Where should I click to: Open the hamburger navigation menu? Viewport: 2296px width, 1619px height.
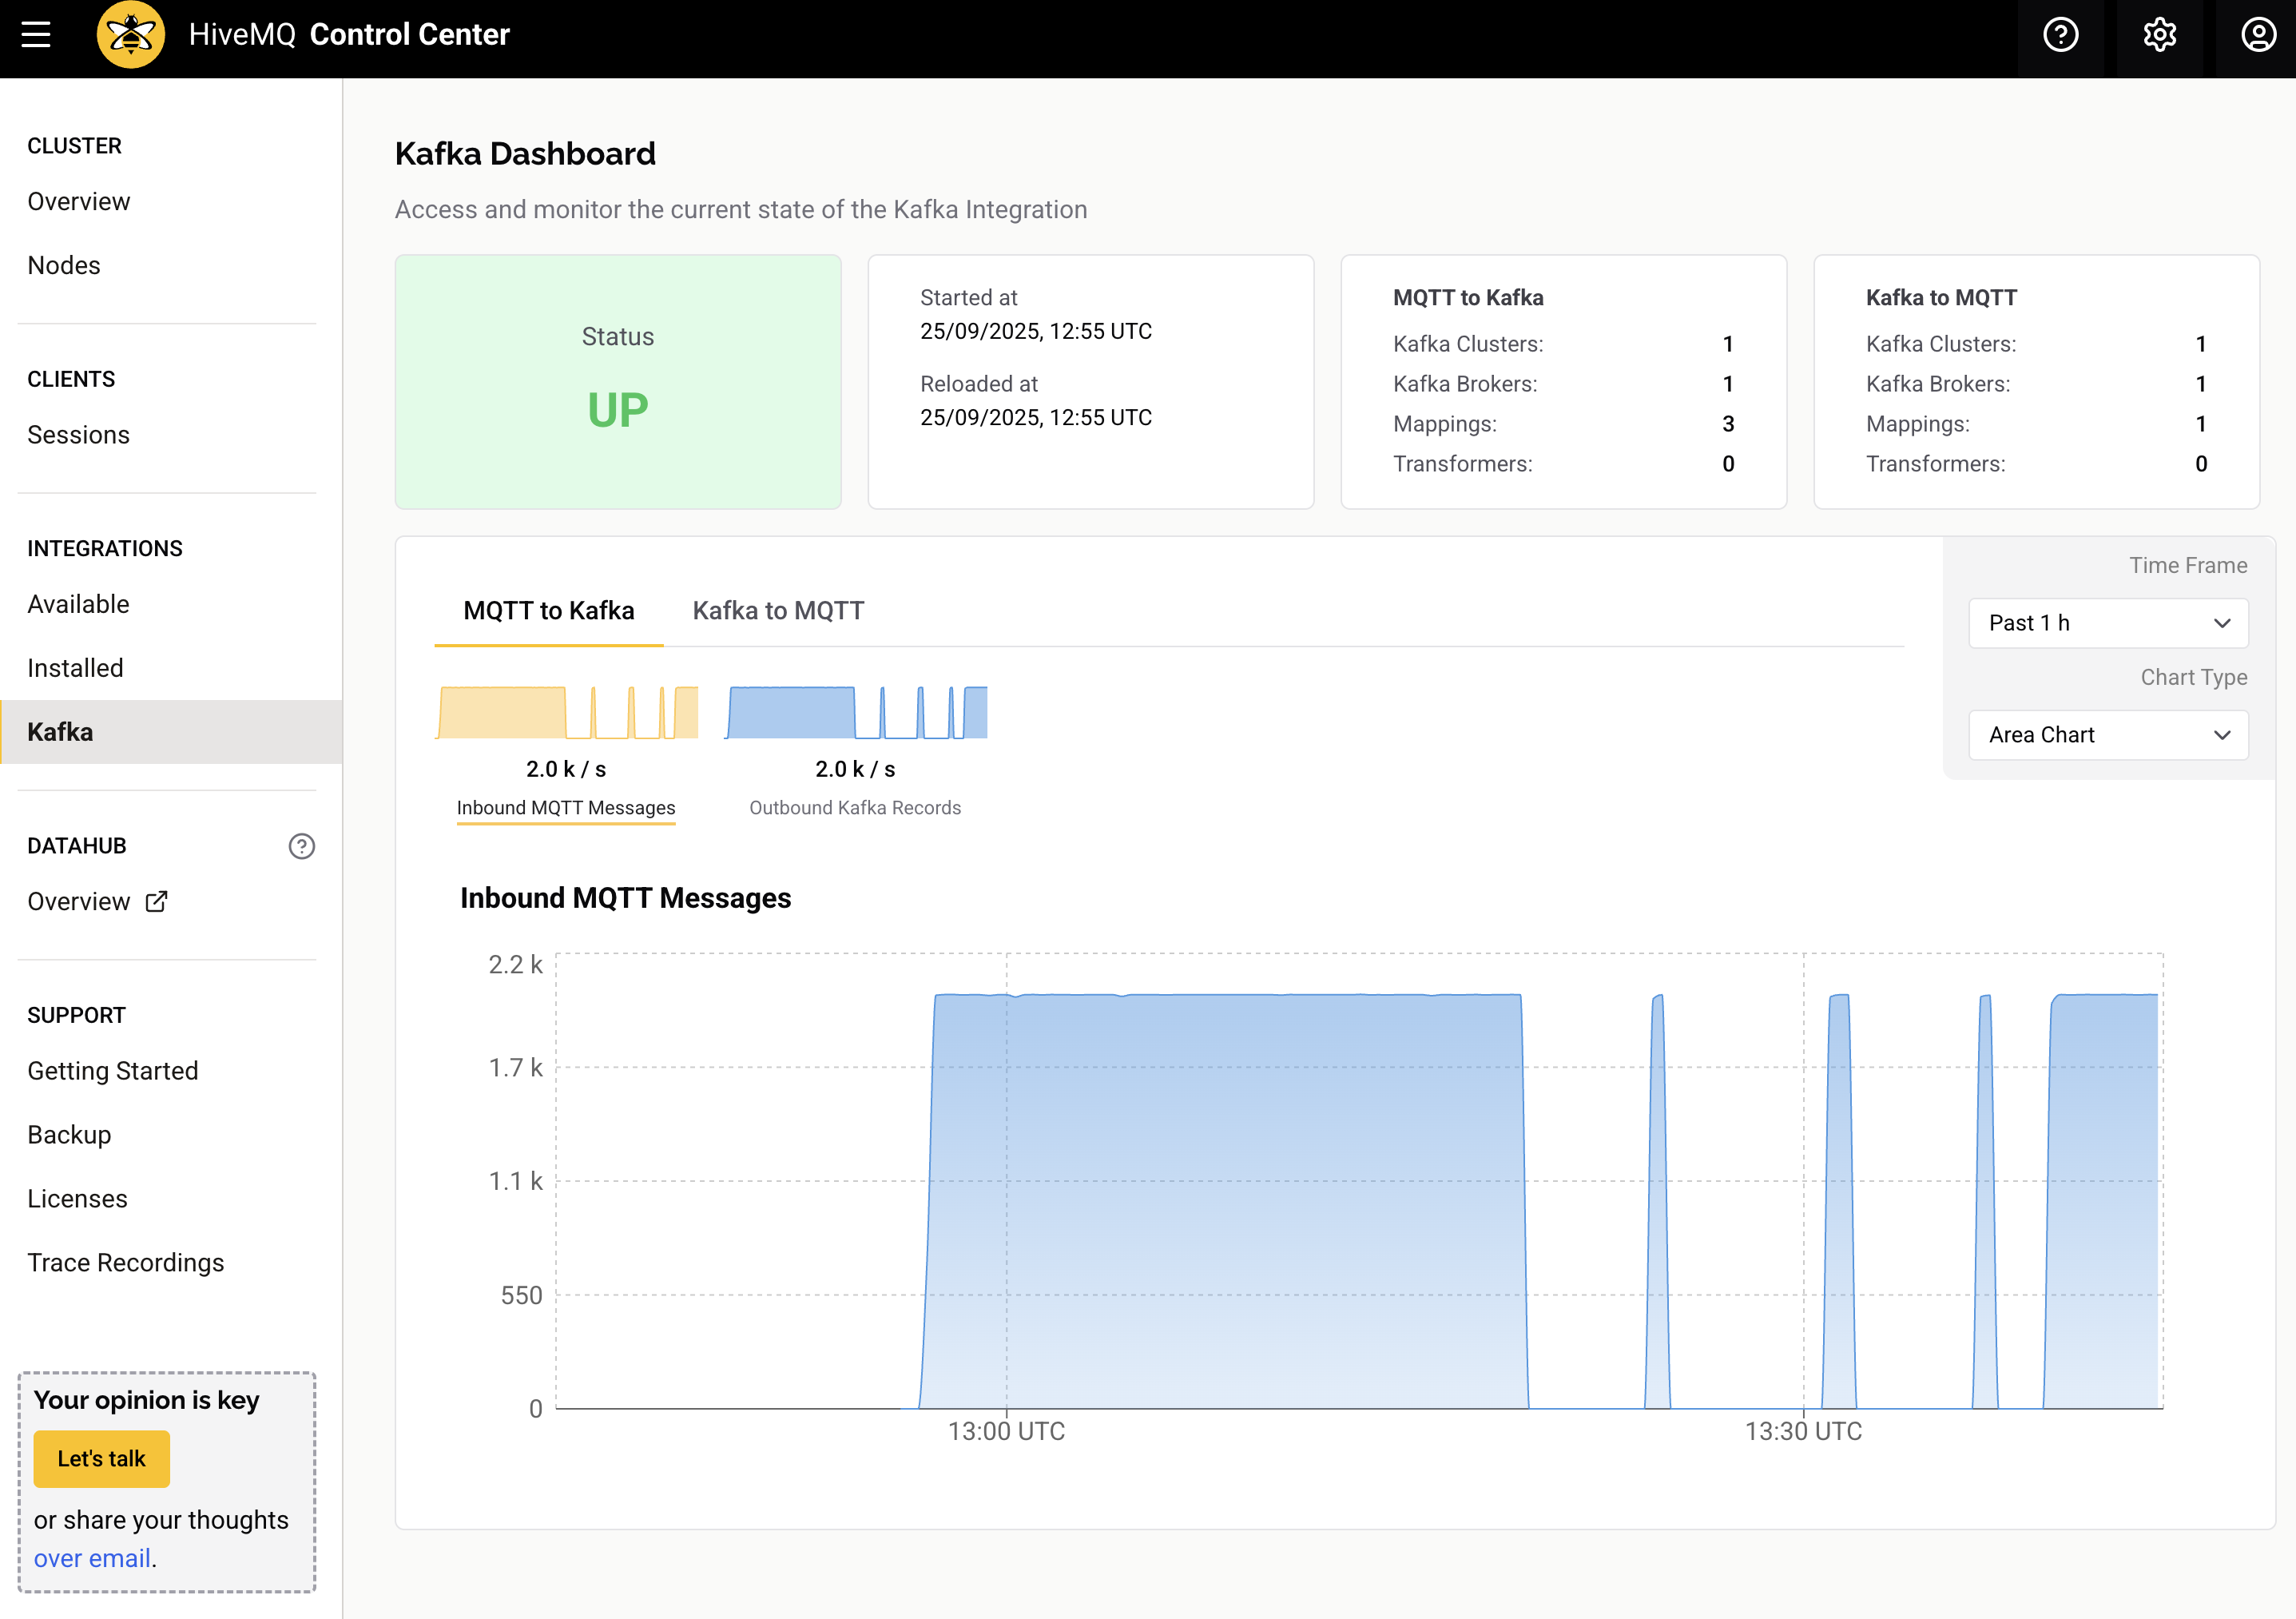[x=36, y=35]
